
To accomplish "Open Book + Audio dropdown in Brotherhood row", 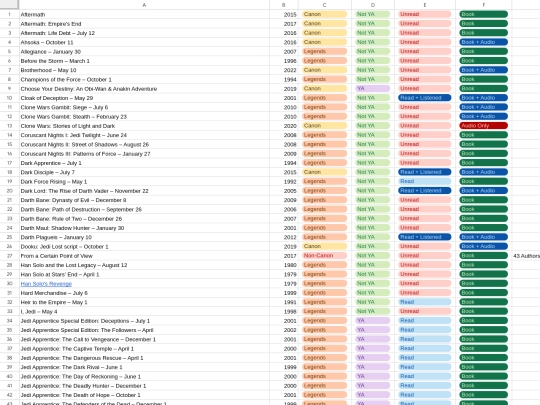I will (x=483, y=70).
